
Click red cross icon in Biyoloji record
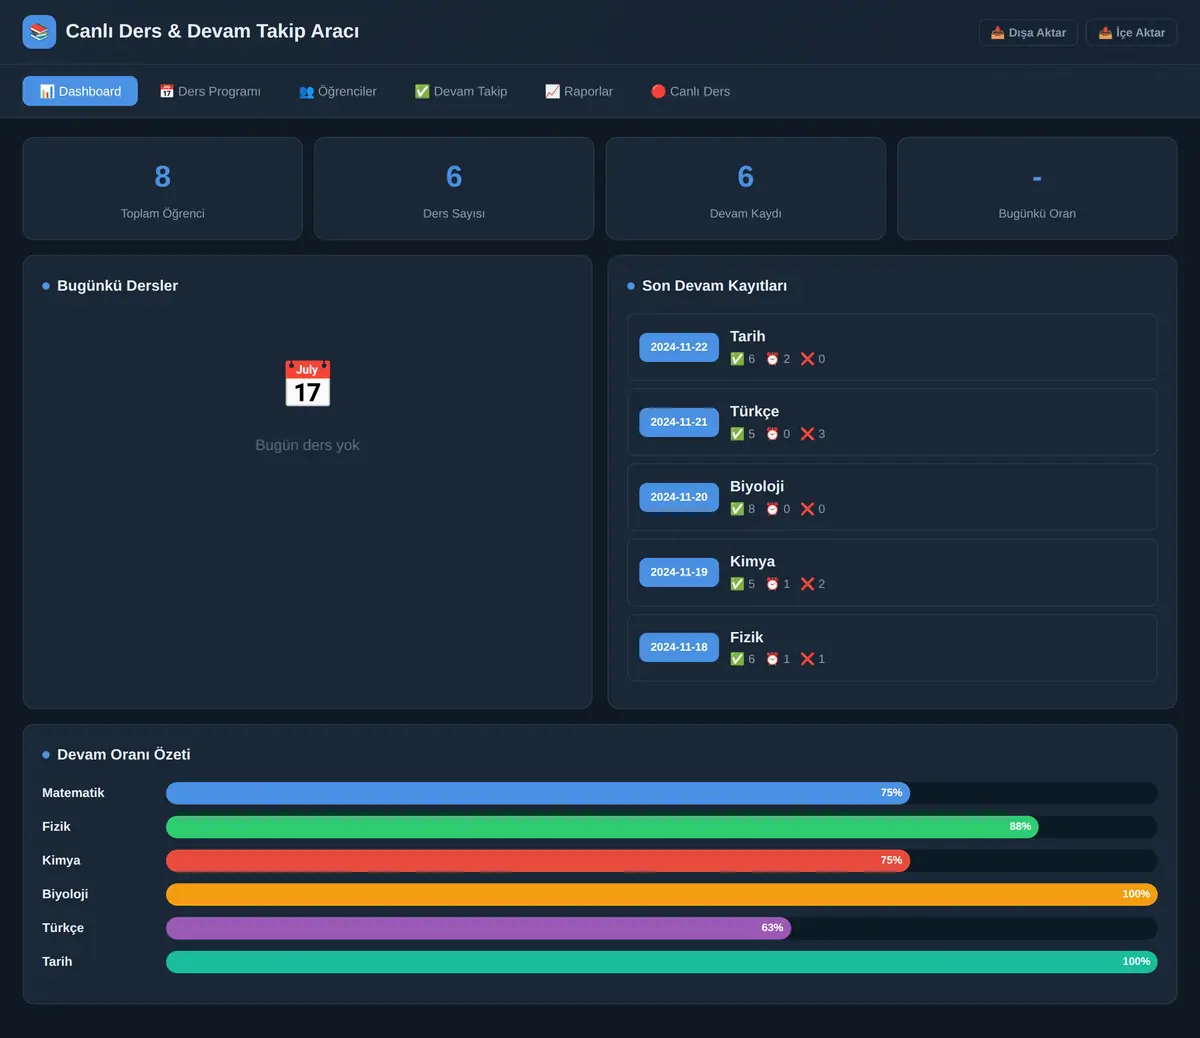point(807,509)
